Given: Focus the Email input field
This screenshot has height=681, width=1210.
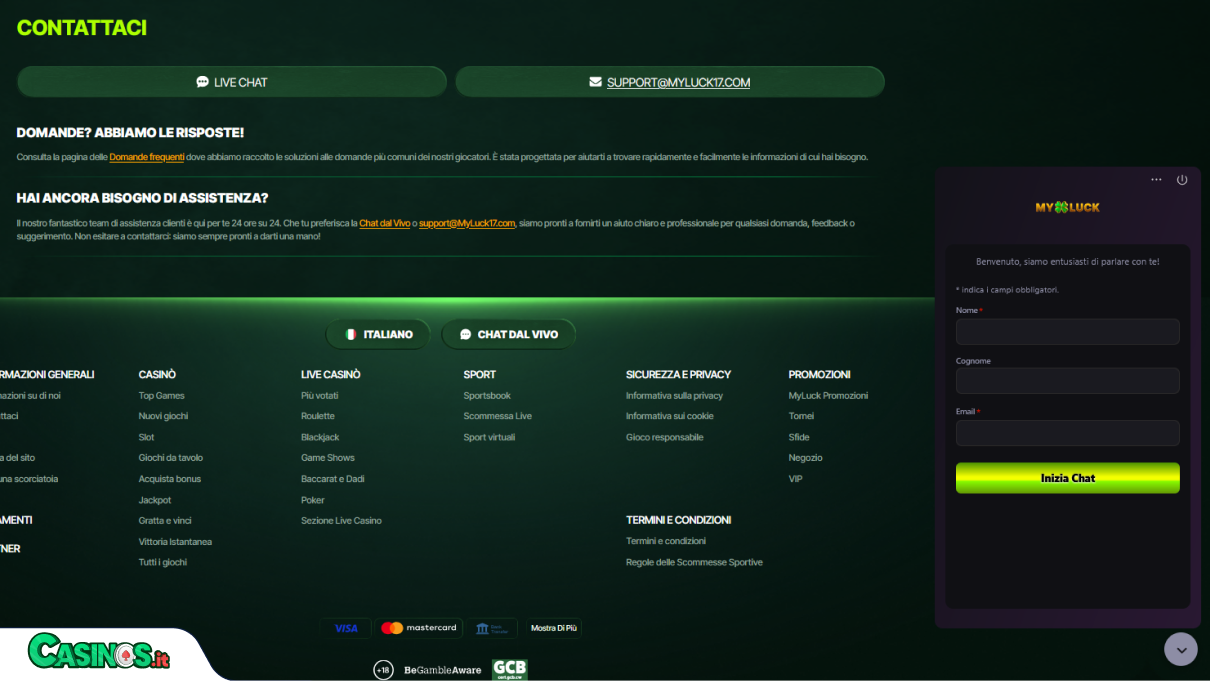Looking at the screenshot, I should pyautogui.click(x=1068, y=433).
